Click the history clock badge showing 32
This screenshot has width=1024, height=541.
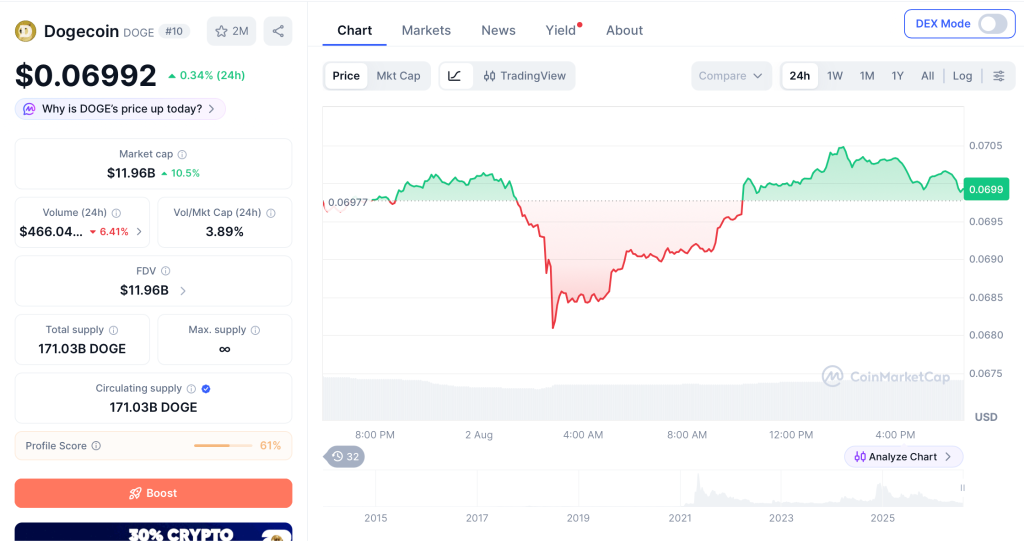click(x=345, y=457)
